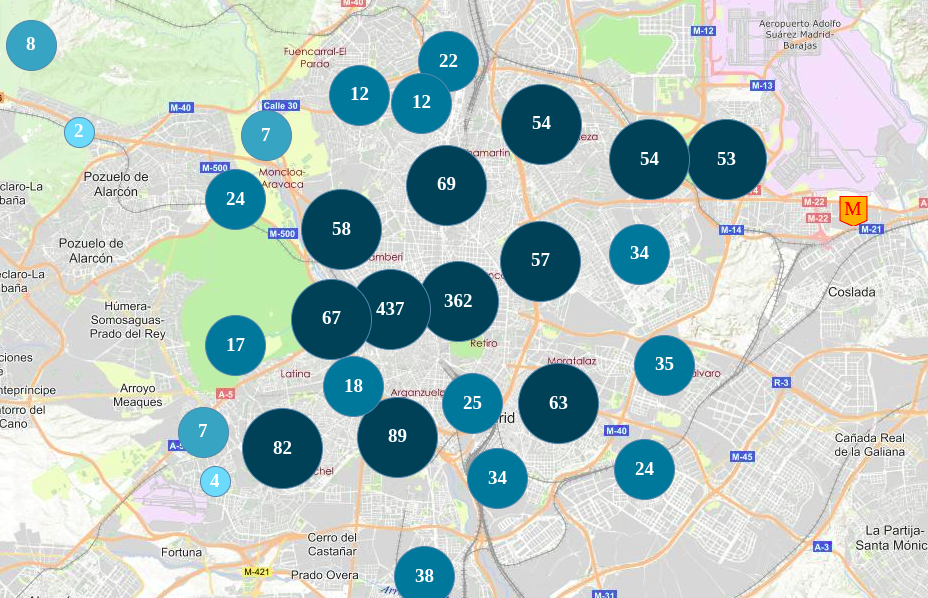Image resolution: width=928 pixels, height=598 pixels.
Task: Open the cluster marker showing 35
Action: (x=664, y=364)
